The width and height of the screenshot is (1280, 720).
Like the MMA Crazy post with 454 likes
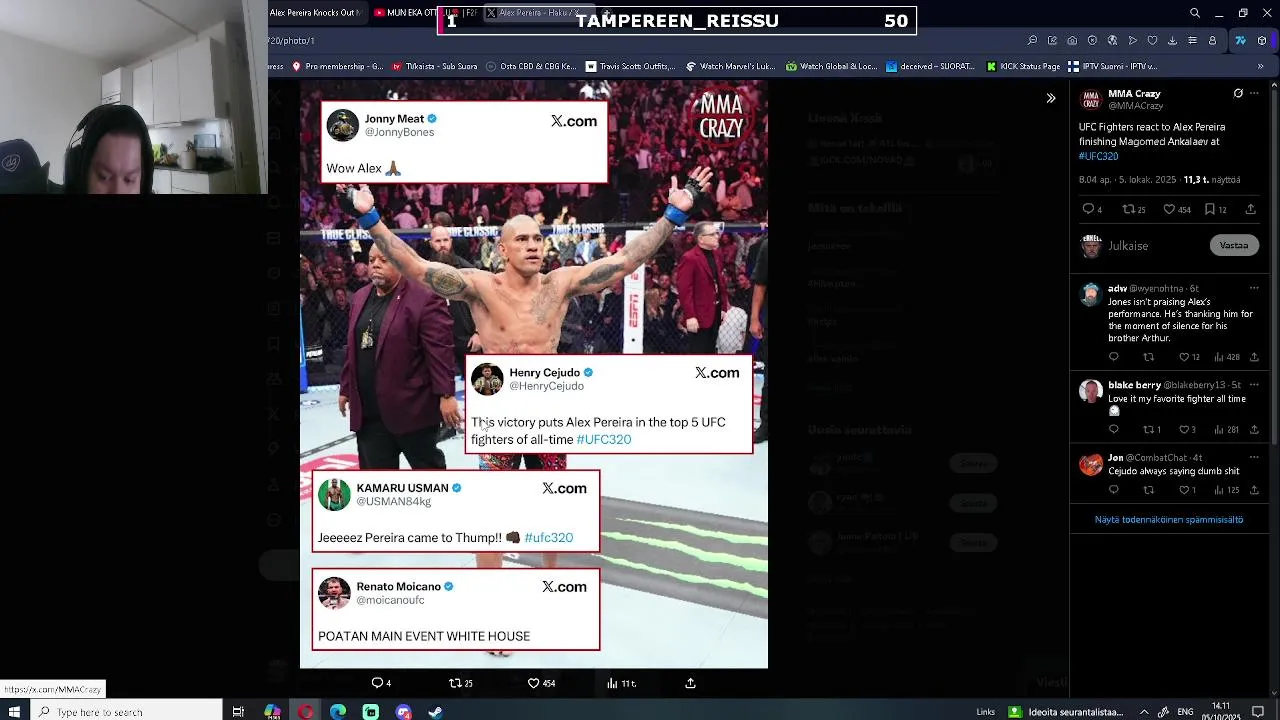[1176, 209]
